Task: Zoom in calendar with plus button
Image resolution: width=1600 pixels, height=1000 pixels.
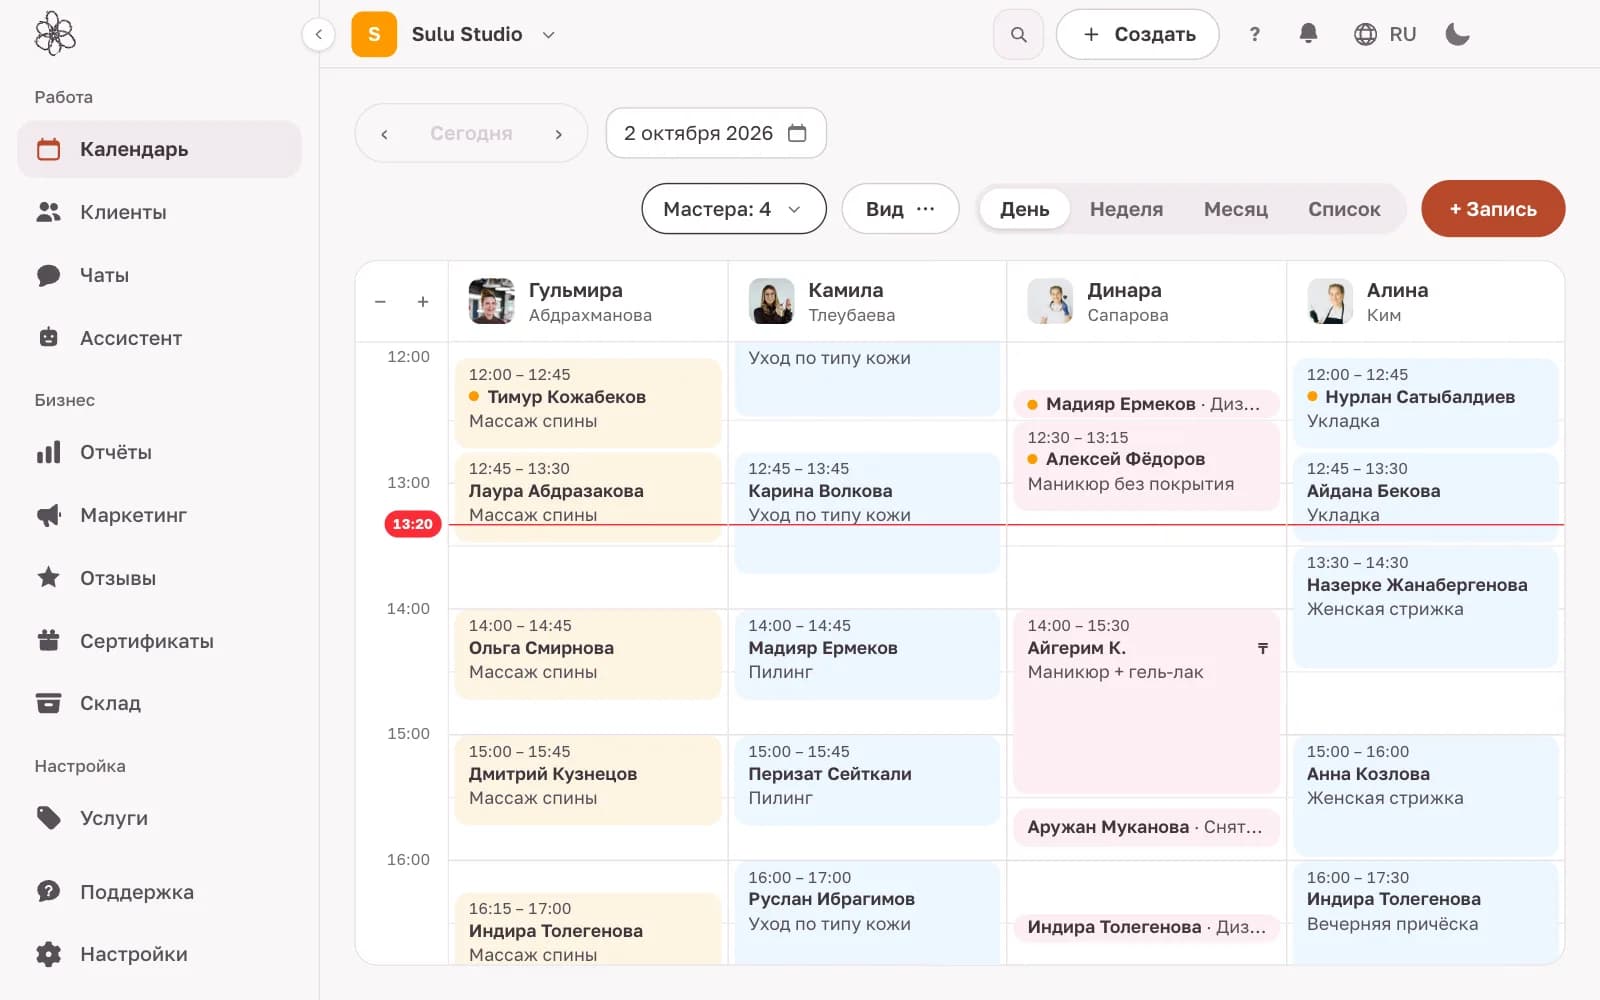Action: pos(423,301)
